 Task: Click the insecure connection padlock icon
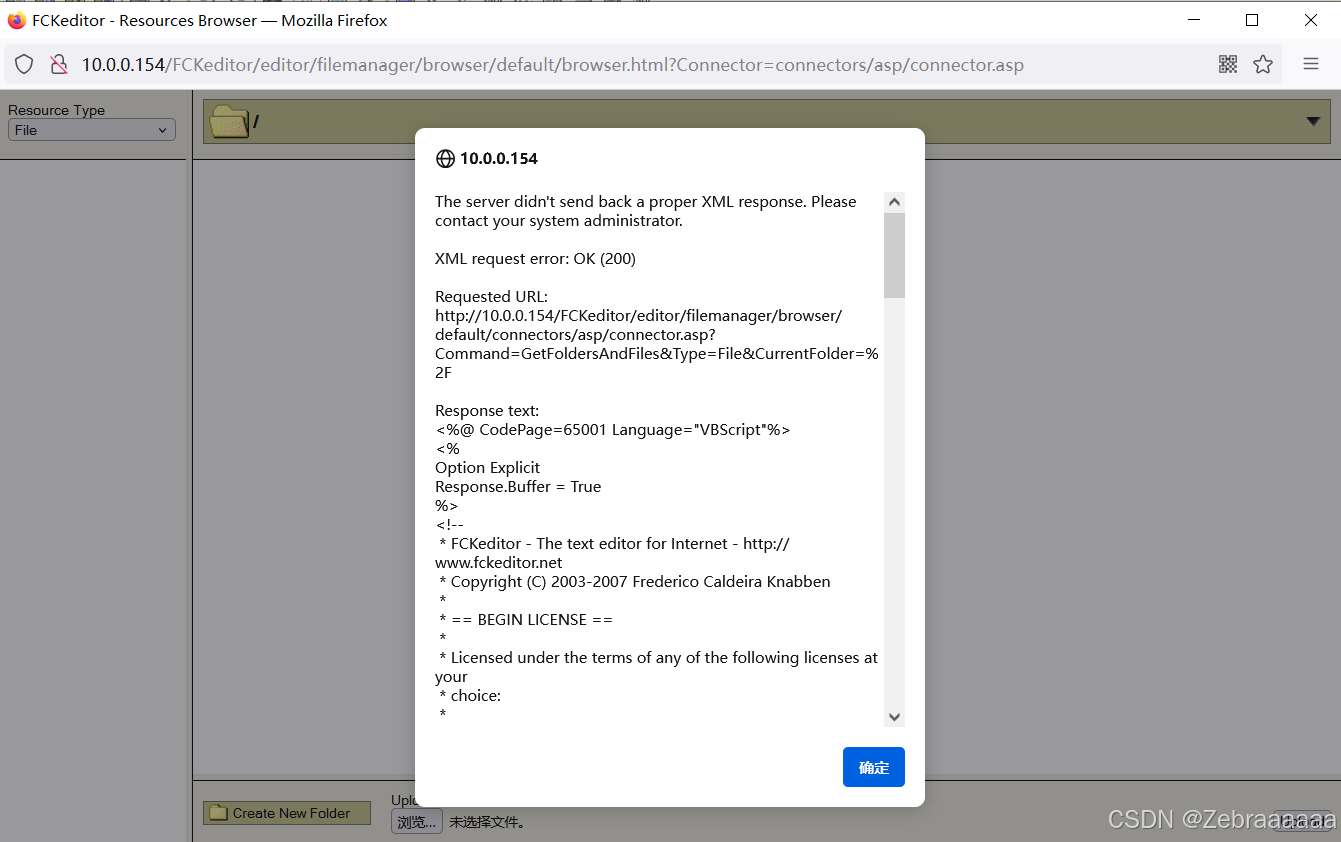pyautogui.click(x=59, y=64)
